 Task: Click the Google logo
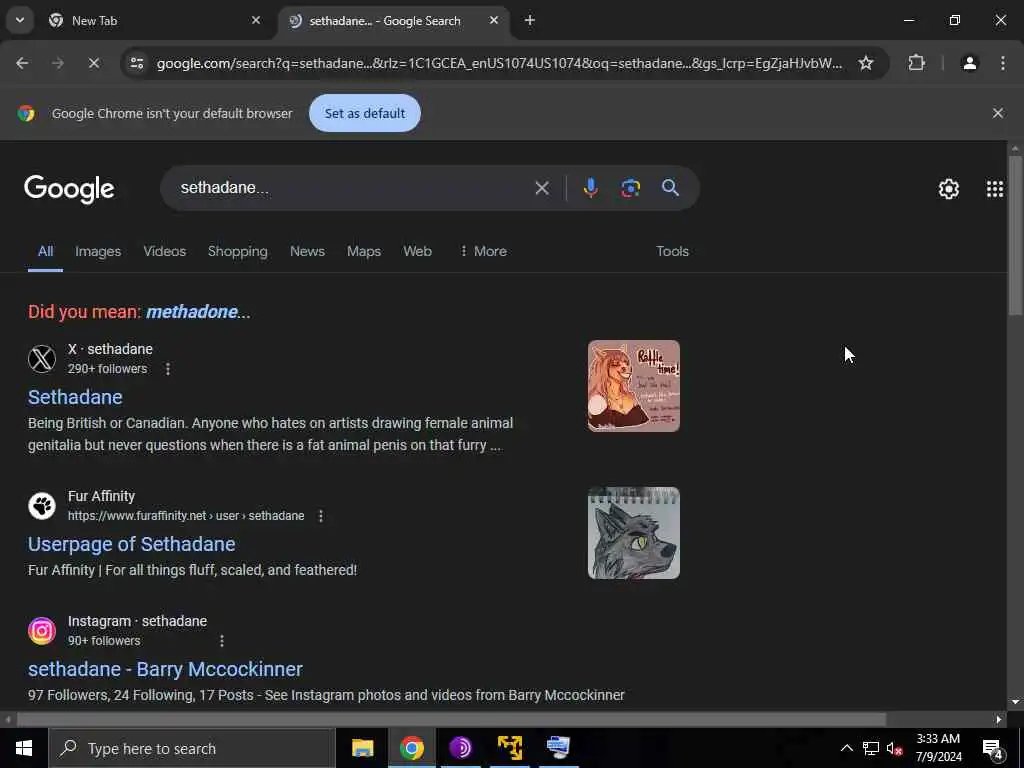pos(69,189)
